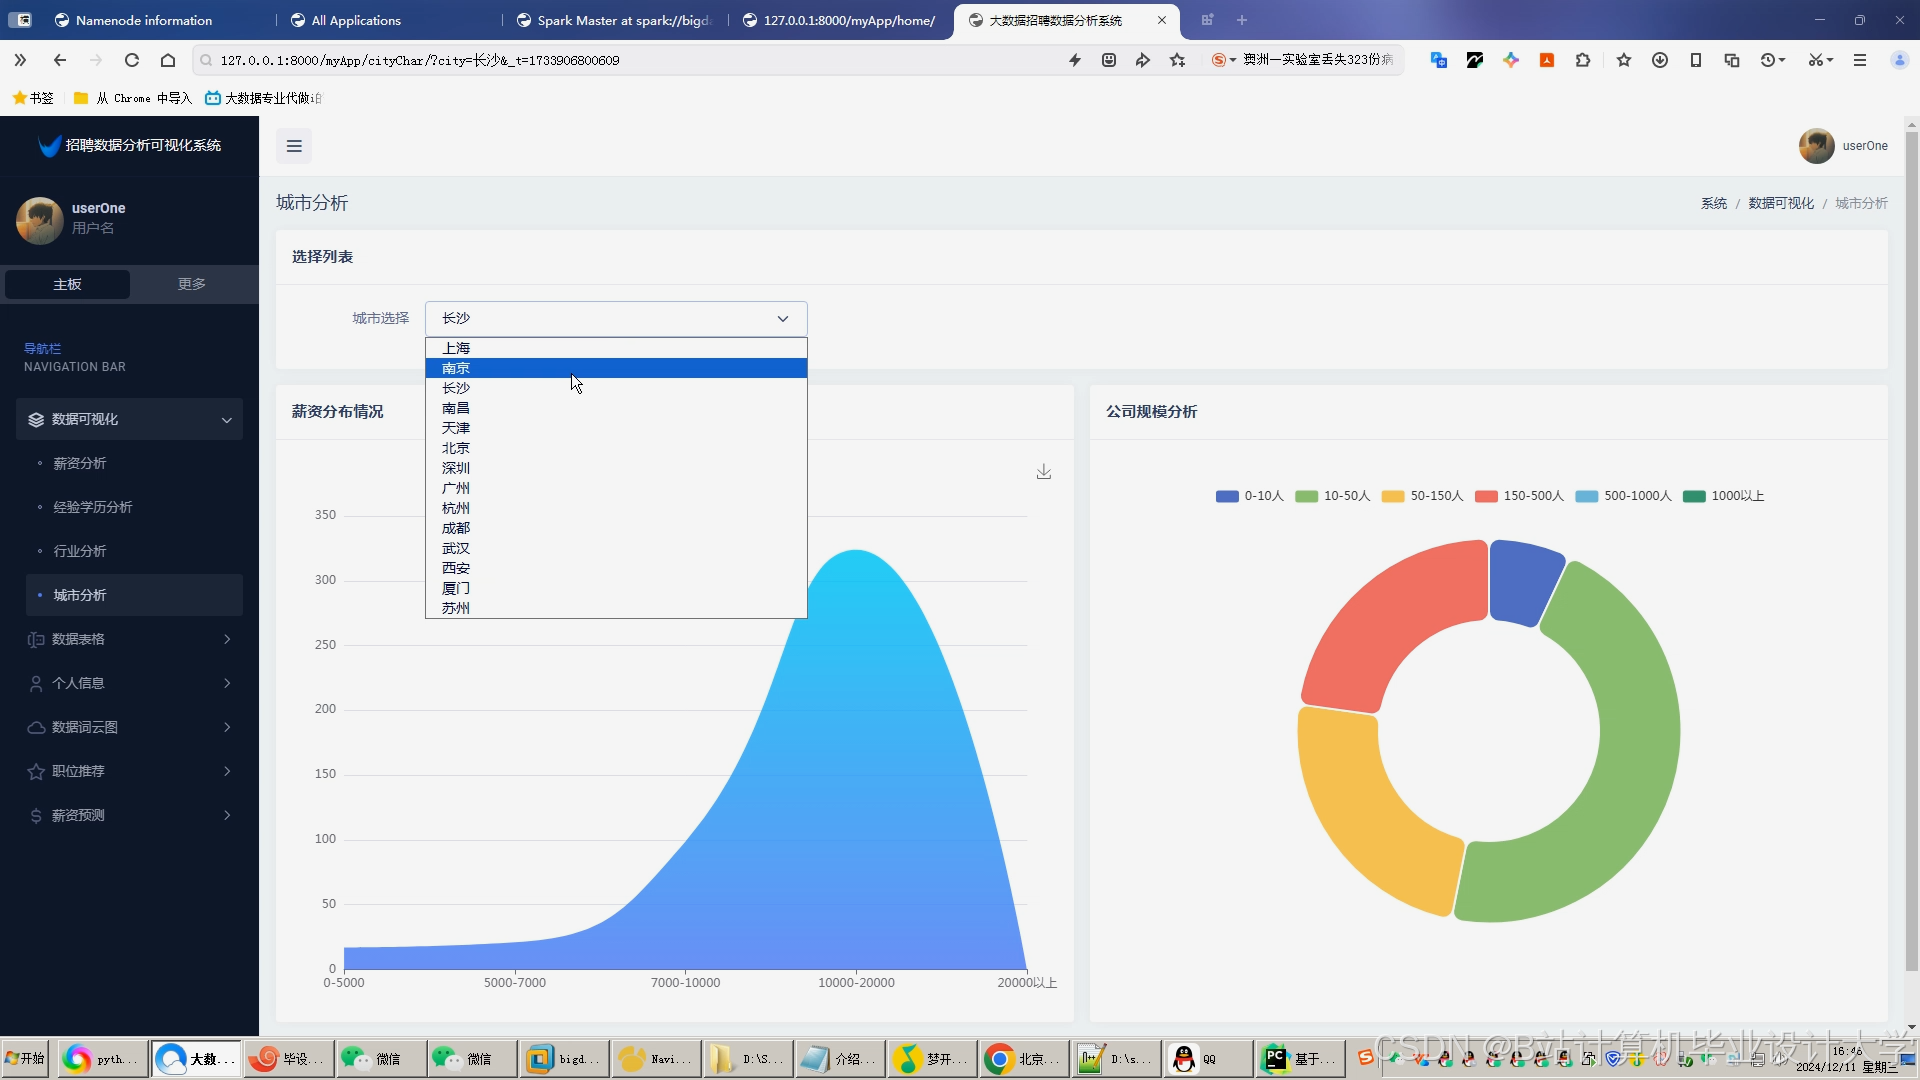Click the 职位推荐 star icon
The width and height of the screenshot is (1920, 1080).
pyautogui.click(x=35, y=771)
